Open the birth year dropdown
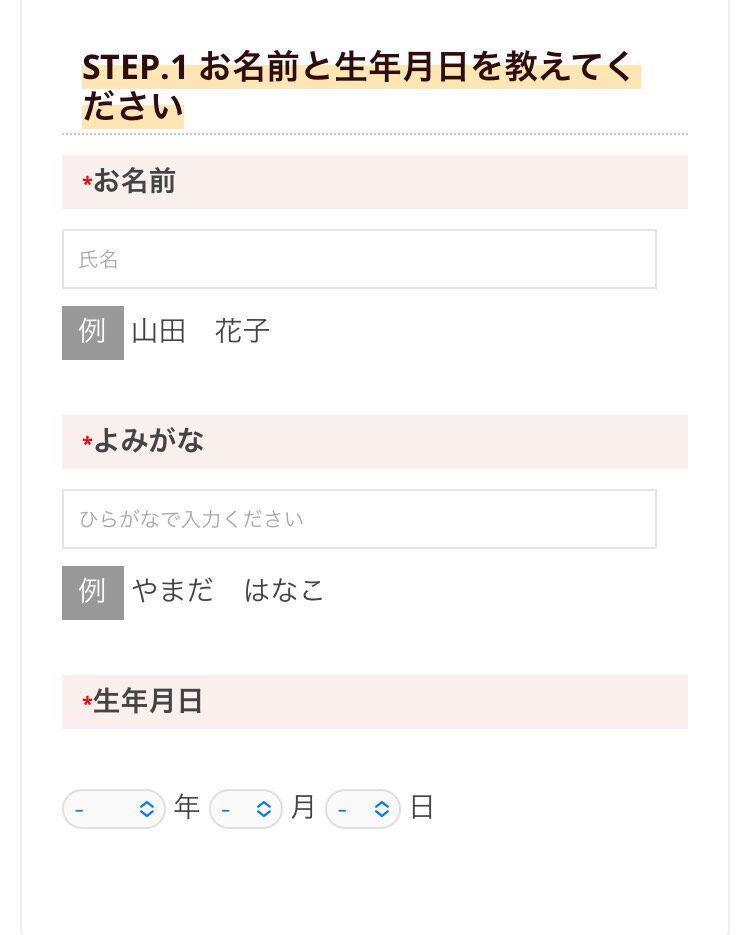This screenshot has width=750, height=935. (112, 809)
